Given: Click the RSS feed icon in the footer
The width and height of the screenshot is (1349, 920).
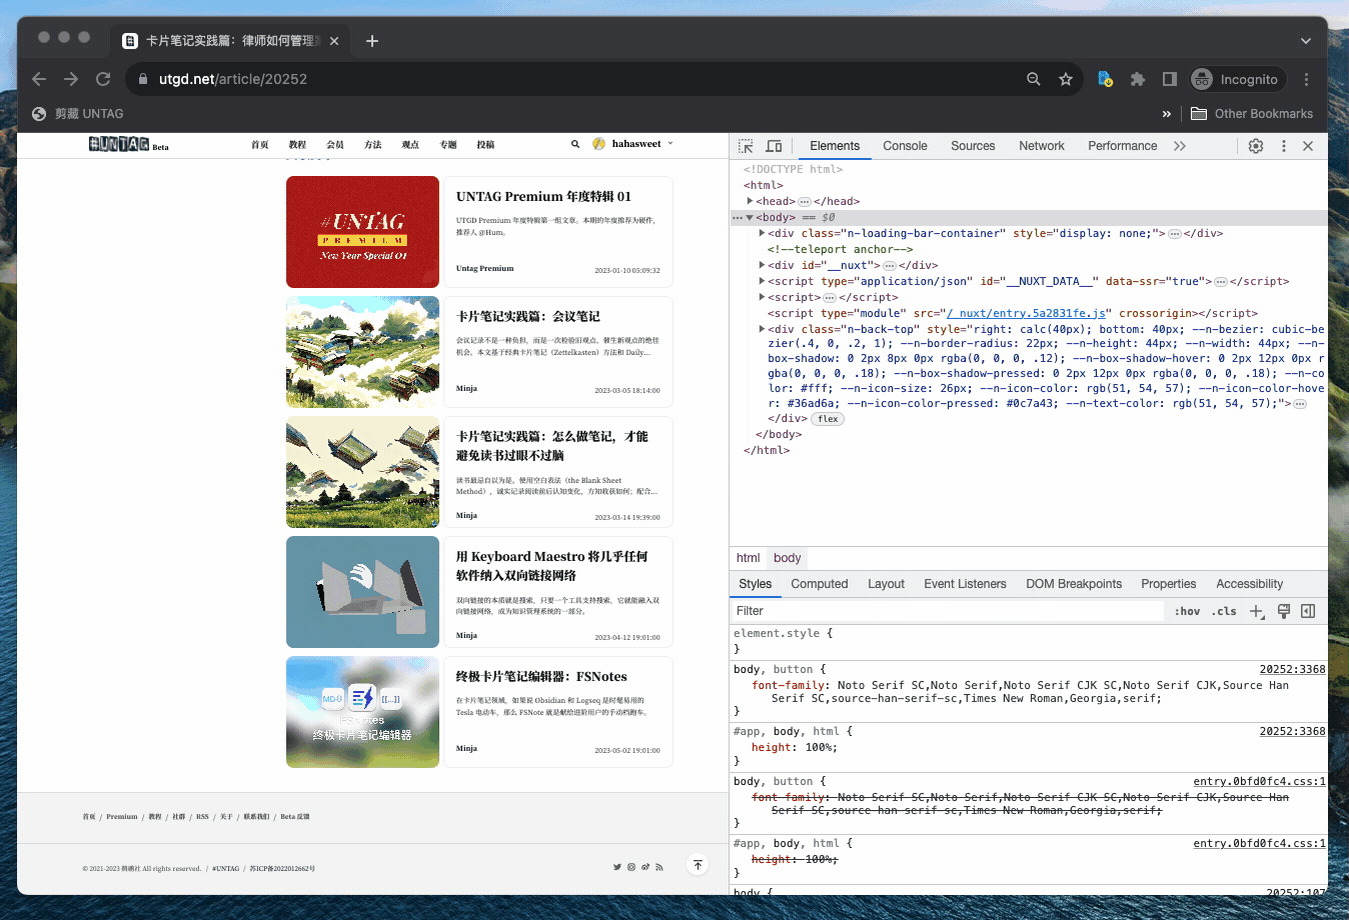Looking at the screenshot, I should click(x=659, y=867).
